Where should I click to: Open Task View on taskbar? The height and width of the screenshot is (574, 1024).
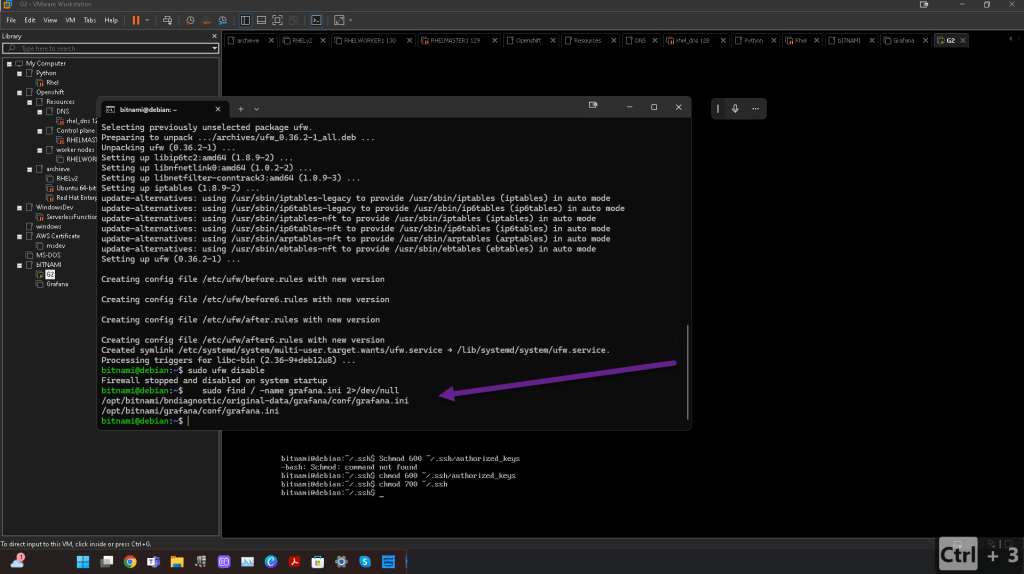106,562
